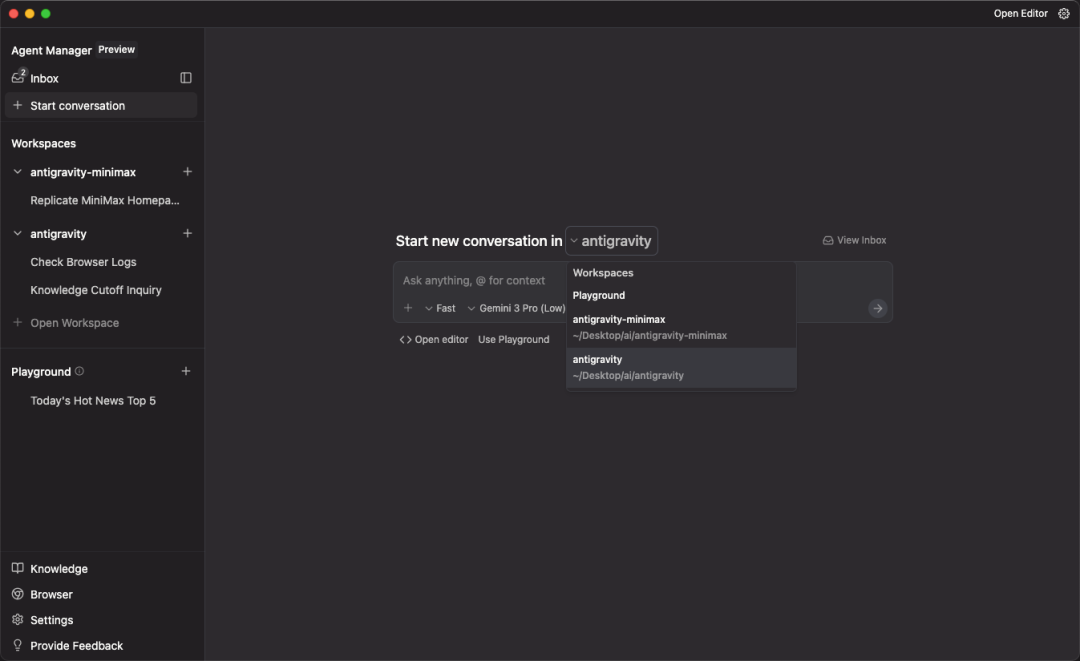Open the Gemini 3 Pro model dropdown
Image resolution: width=1080 pixels, height=661 pixels.
[x=516, y=308]
